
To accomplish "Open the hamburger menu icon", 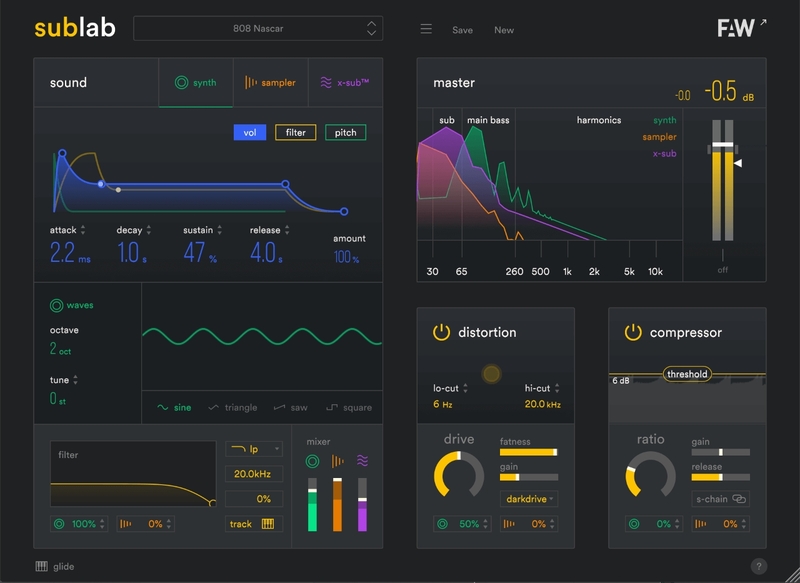I will coord(426,29).
